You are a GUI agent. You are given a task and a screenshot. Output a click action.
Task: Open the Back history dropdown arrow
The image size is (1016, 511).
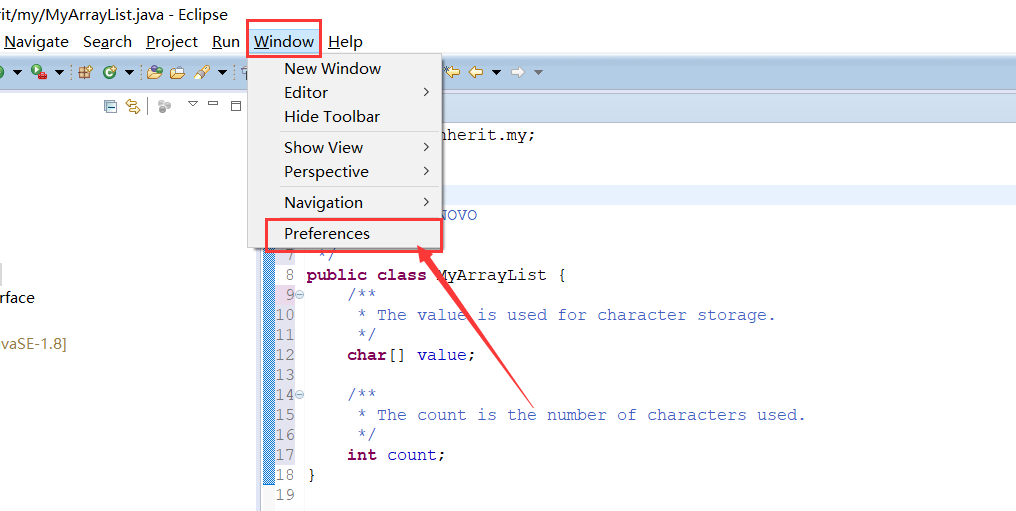(x=496, y=73)
